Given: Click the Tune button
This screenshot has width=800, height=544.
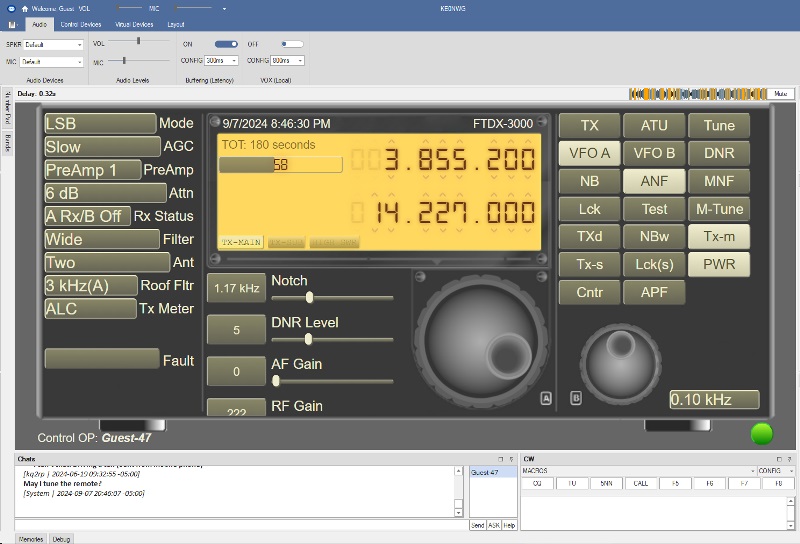Looking at the screenshot, I should (x=719, y=126).
